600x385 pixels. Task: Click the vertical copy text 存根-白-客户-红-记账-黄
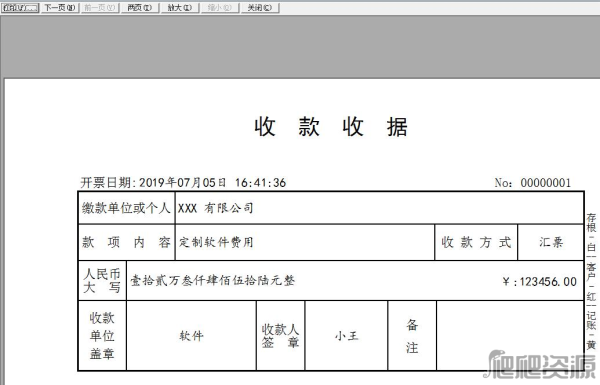coord(591,281)
